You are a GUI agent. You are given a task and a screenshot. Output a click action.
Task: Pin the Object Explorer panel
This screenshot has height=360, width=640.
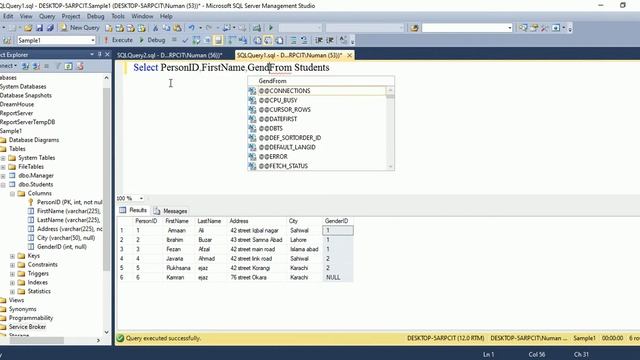[99, 54]
